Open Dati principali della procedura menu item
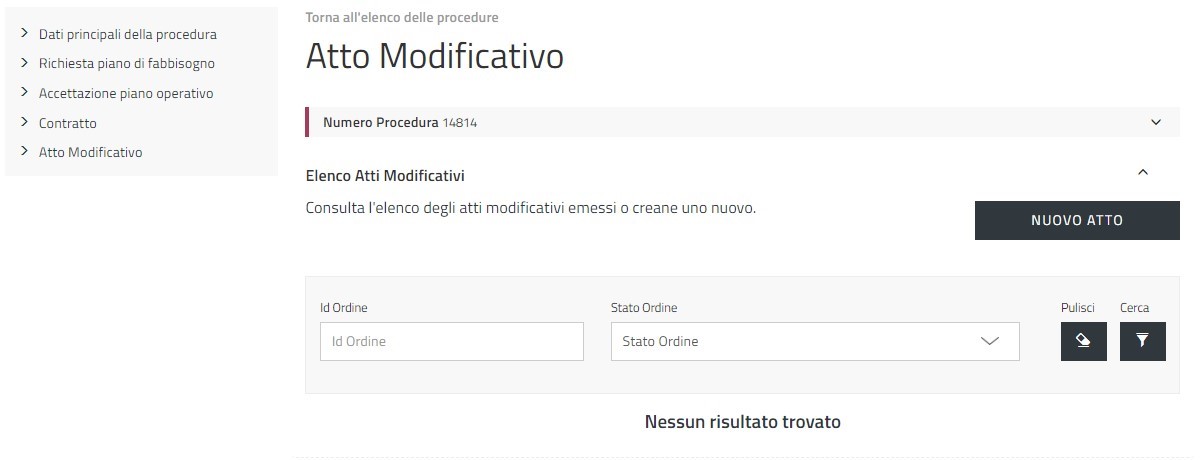This screenshot has width=1201, height=460. (x=128, y=34)
